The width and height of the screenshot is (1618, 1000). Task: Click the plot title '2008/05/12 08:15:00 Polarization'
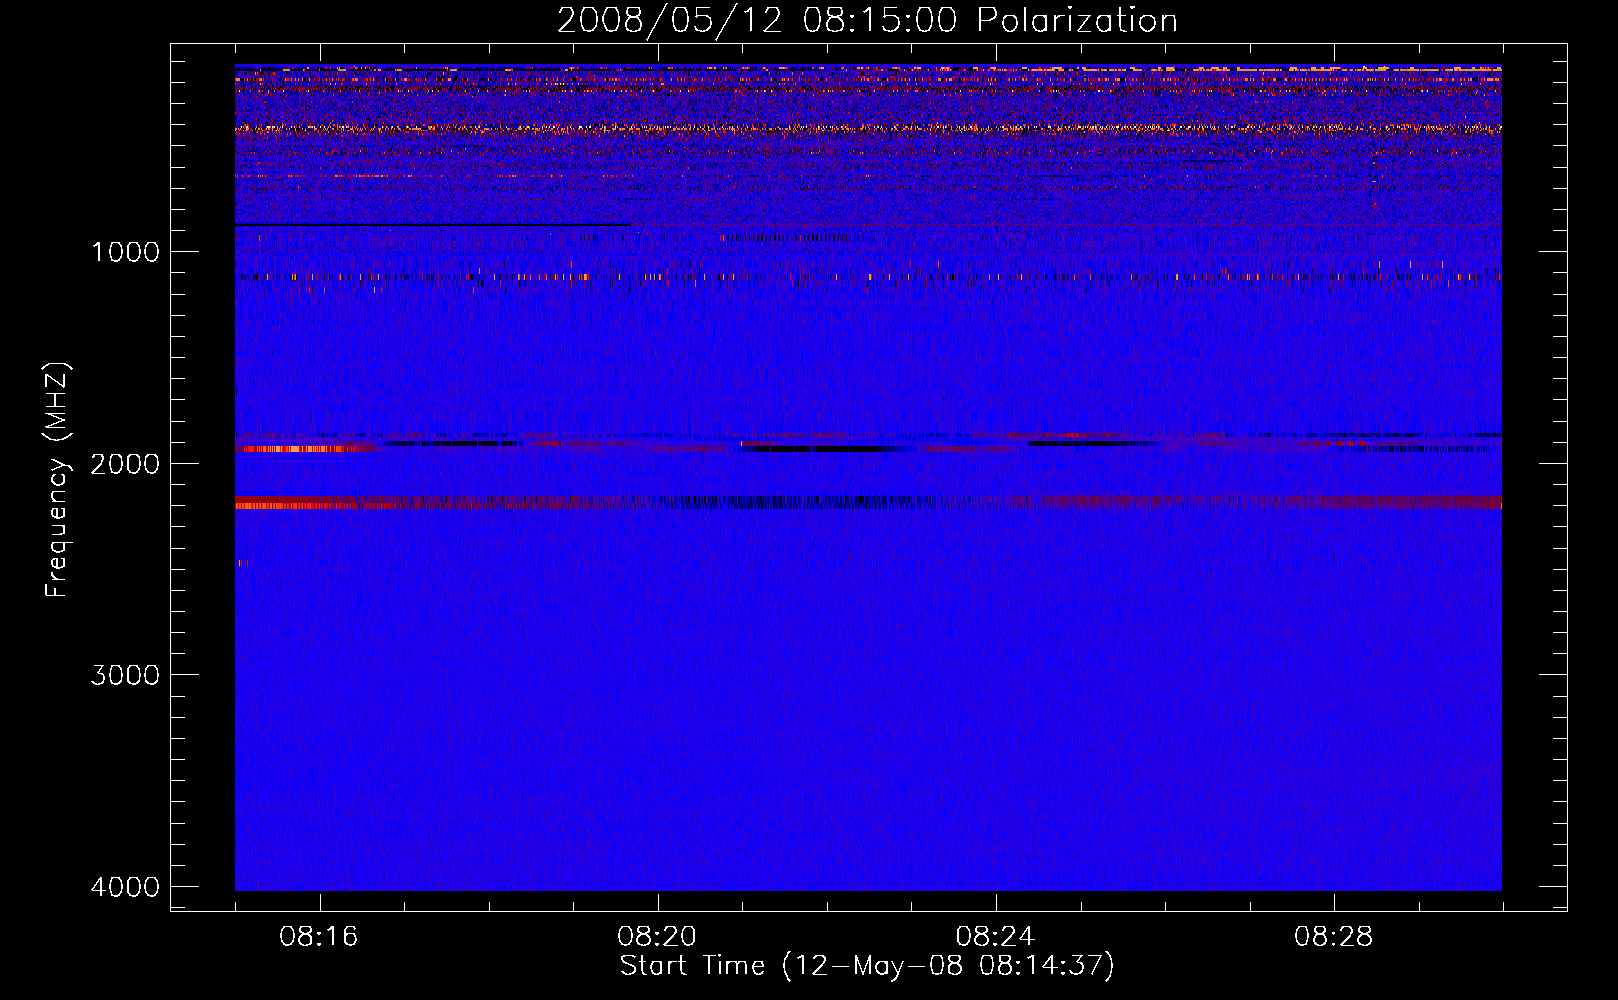pos(867,21)
